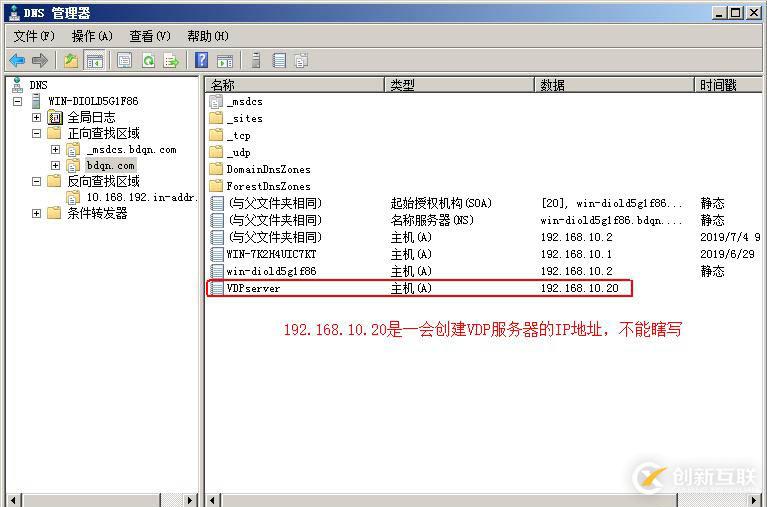767x507 pixels.
Task: Click the 192.168.10.20 data cell
Action: pyautogui.click(x=580, y=288)
